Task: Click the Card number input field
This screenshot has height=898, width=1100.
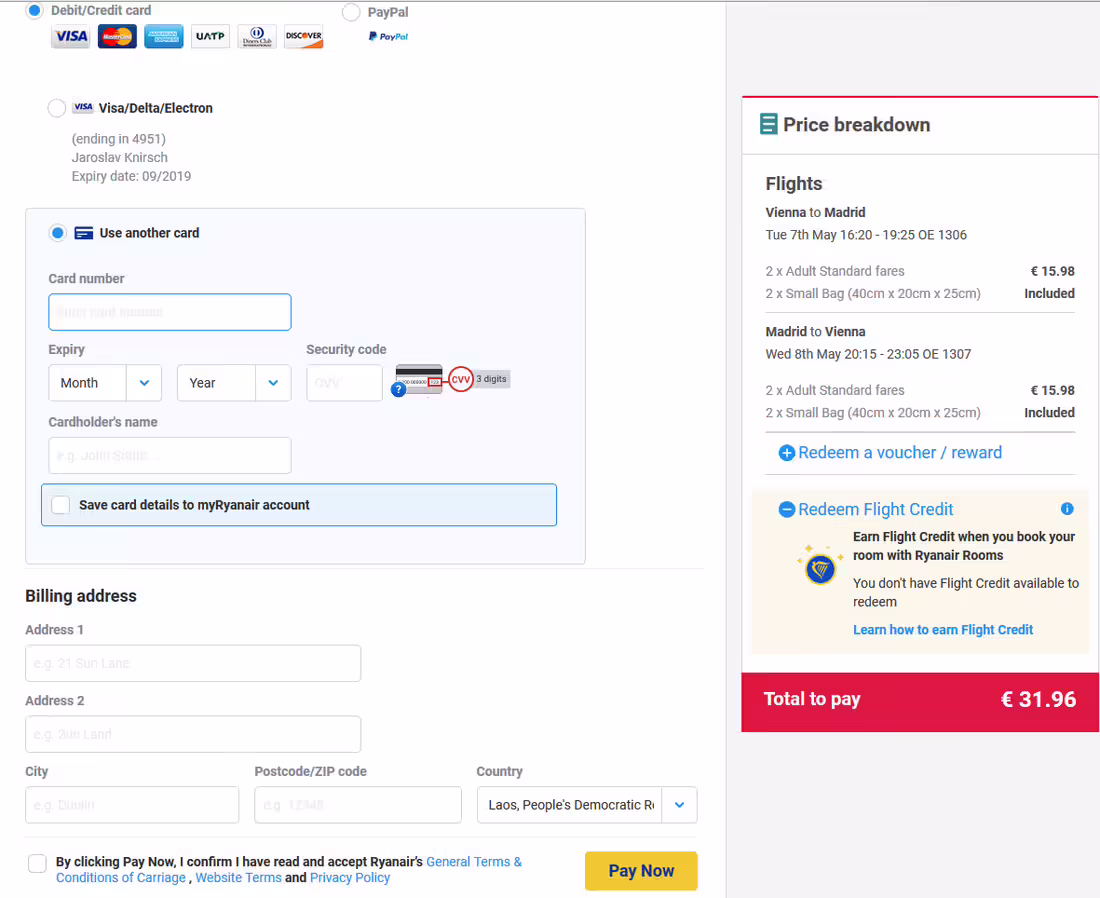Action: (170, 312)
